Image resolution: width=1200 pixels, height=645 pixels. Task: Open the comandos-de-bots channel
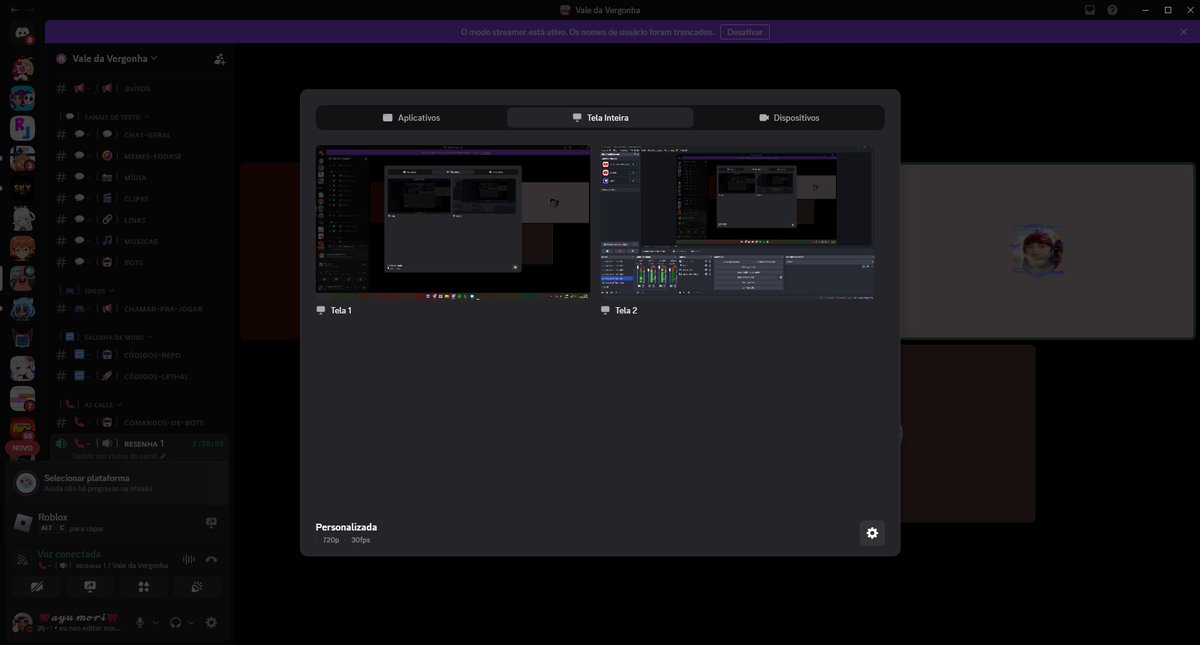[142, 422]
